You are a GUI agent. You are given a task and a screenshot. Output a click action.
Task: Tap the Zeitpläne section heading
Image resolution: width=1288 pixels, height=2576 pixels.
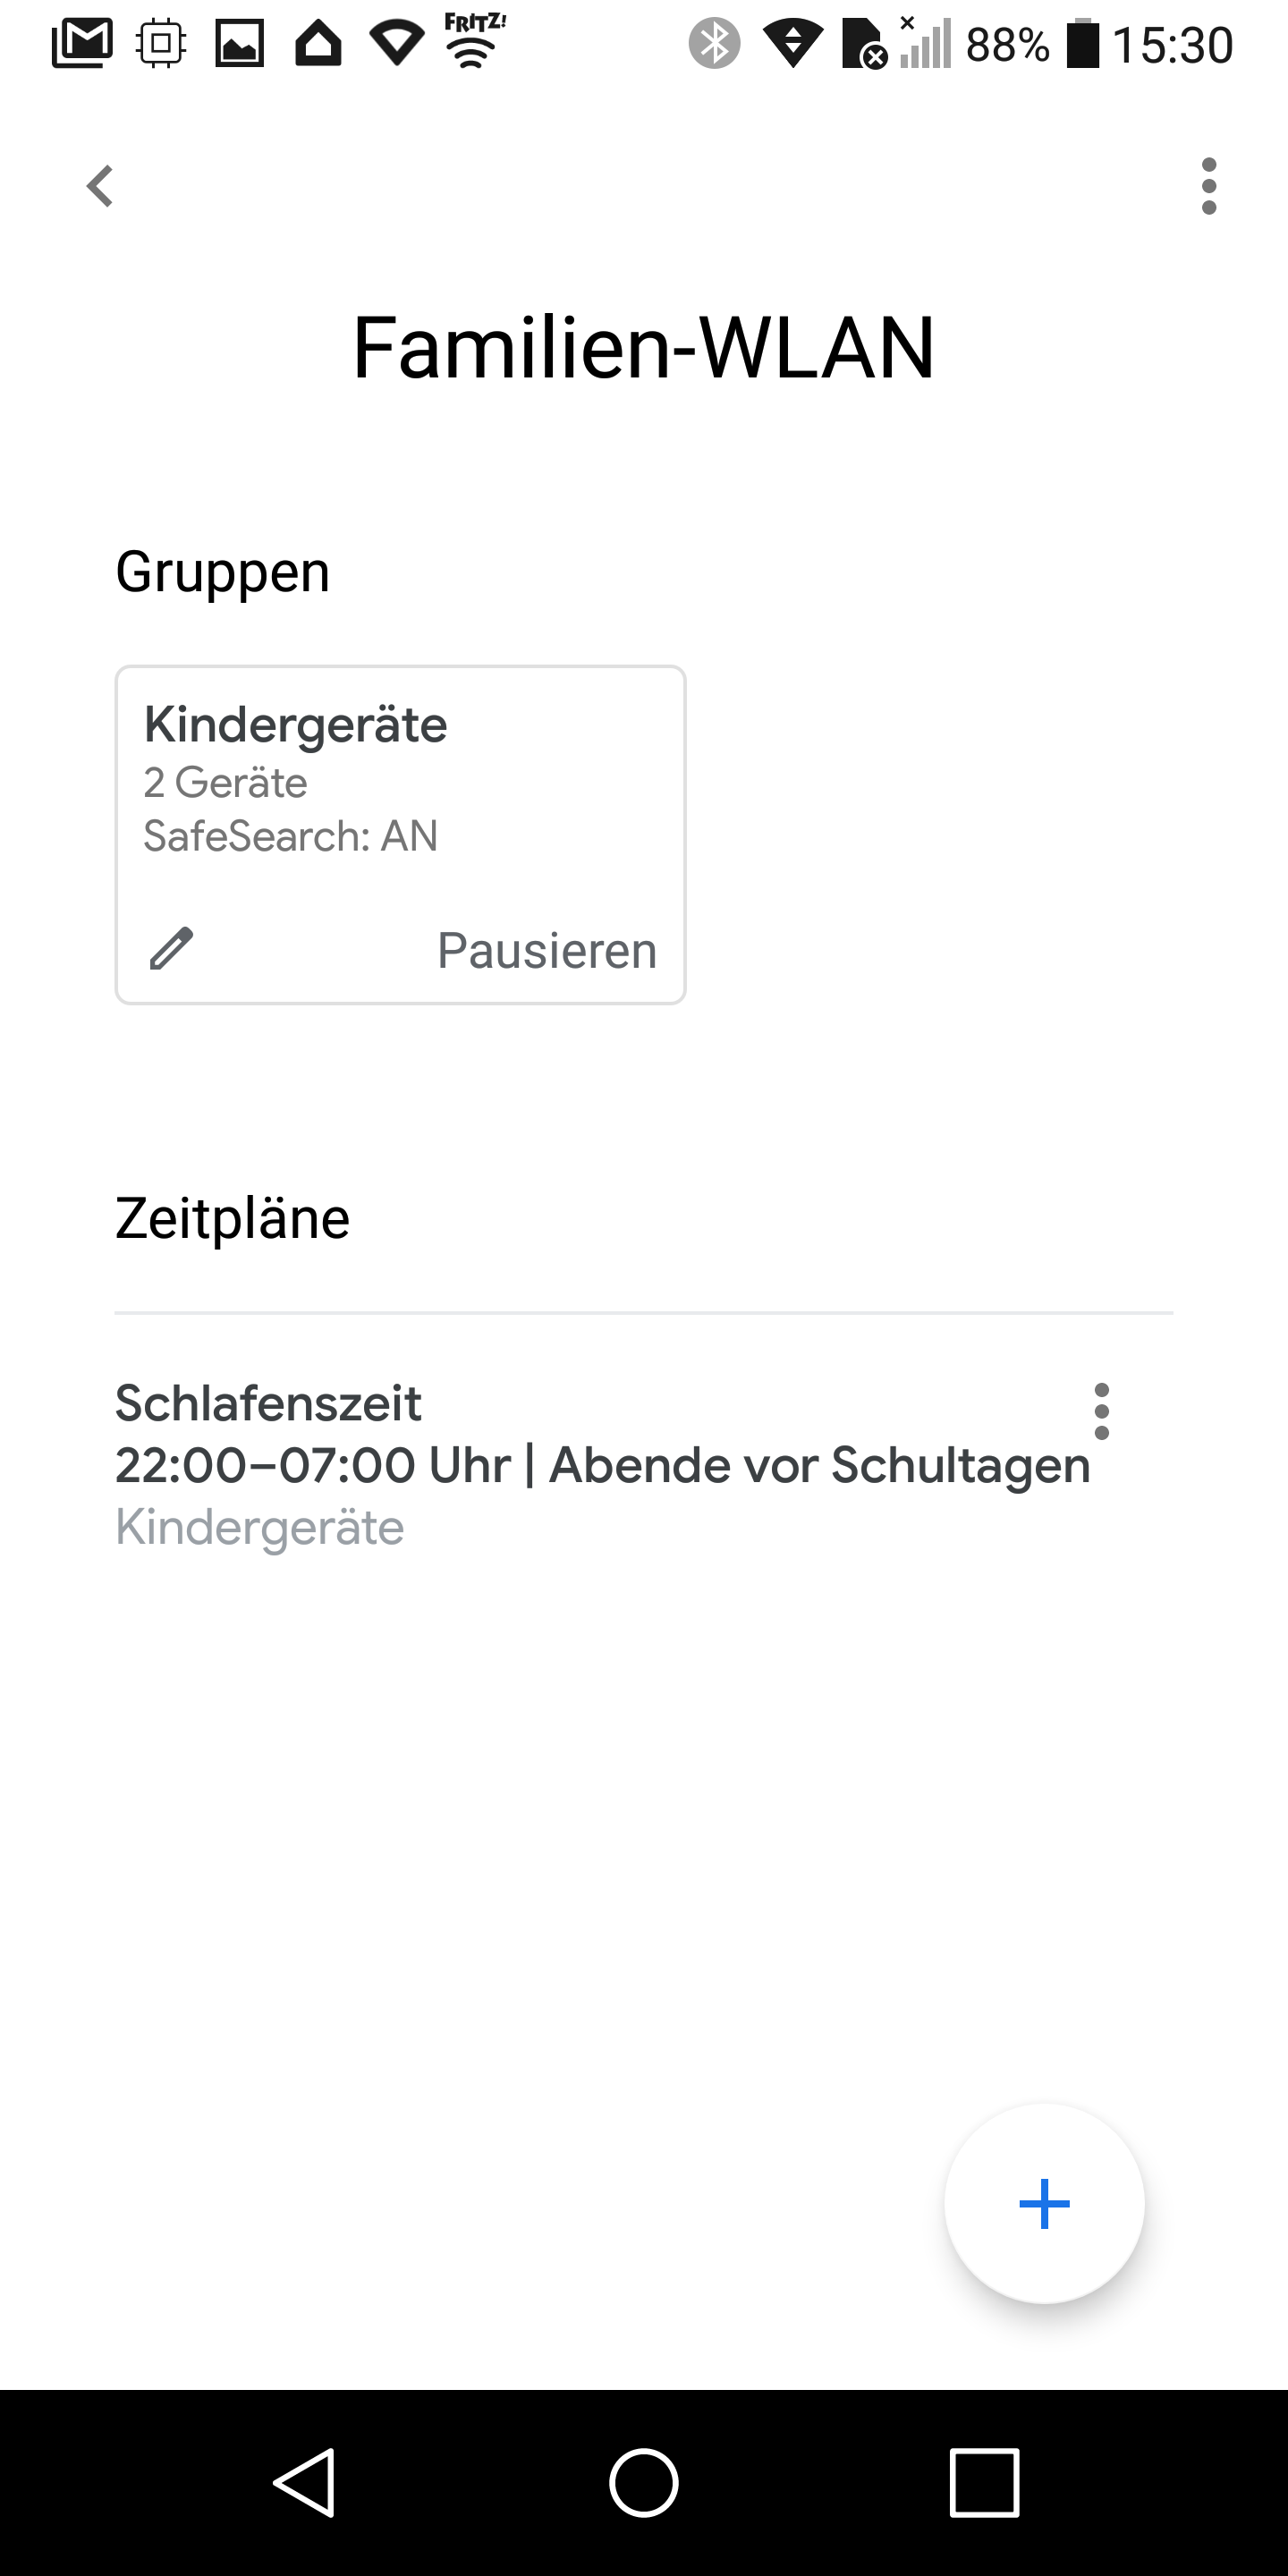click(232, 1218)
